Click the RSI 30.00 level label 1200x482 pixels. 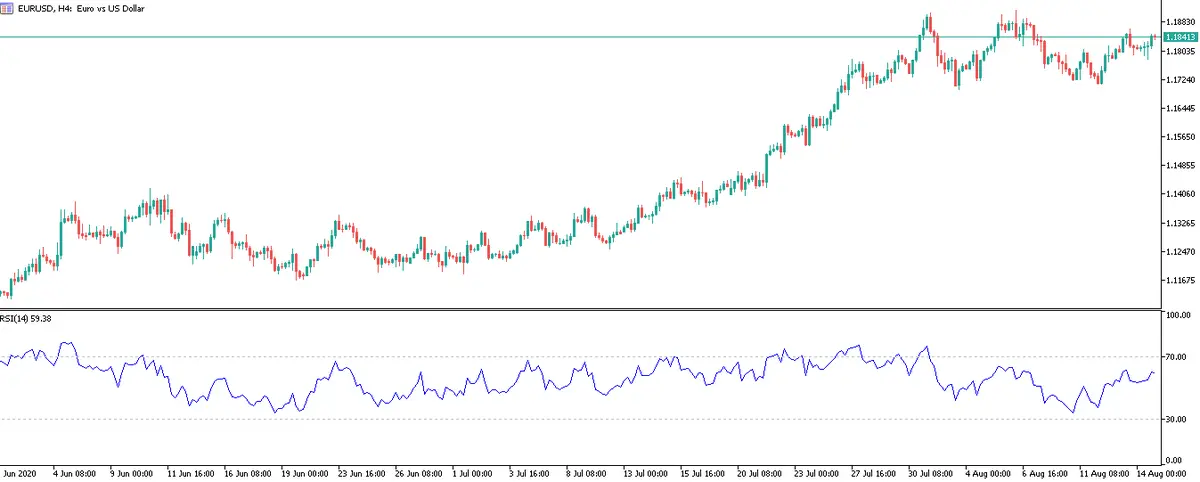(x=1175, y=419)
